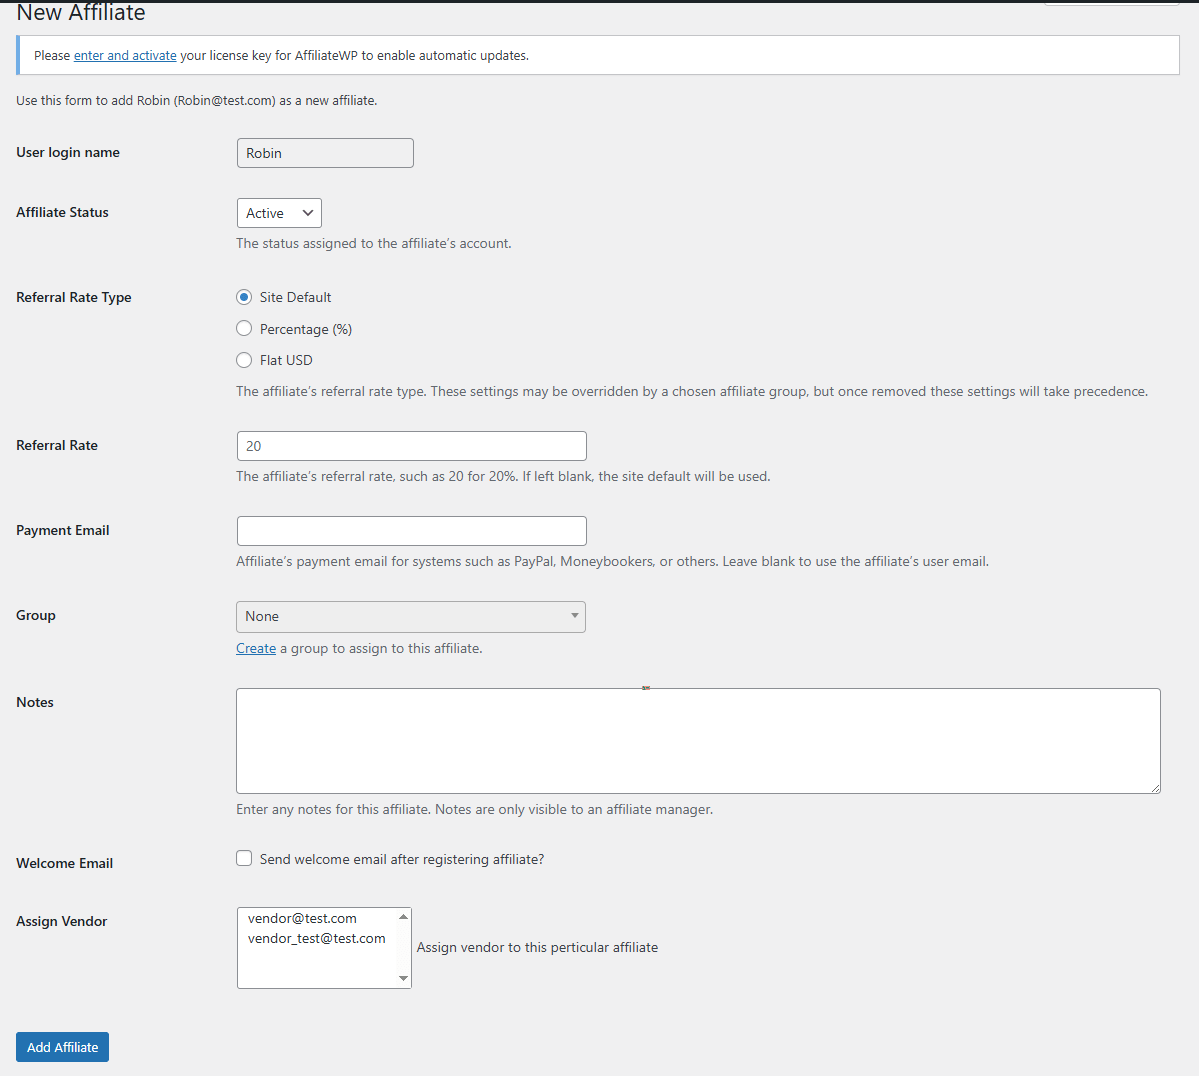This screenshot has height=1076, width=1199.
Task: Open the Affiliate Status dropdown showing Active
Action: coord(278,212)
